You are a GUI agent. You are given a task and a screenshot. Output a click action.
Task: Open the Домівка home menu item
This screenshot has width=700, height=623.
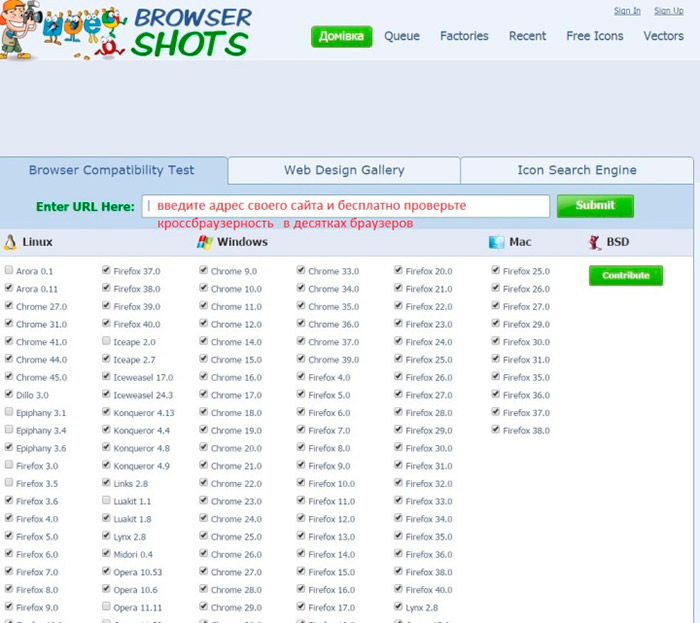point(342,36)
